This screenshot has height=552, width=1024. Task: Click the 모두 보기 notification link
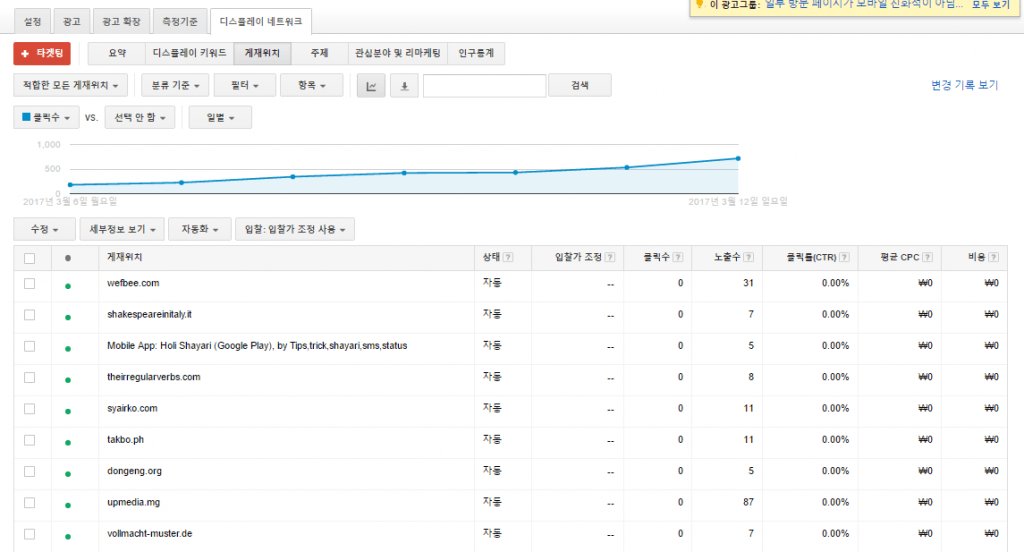(x=991, y=5)
